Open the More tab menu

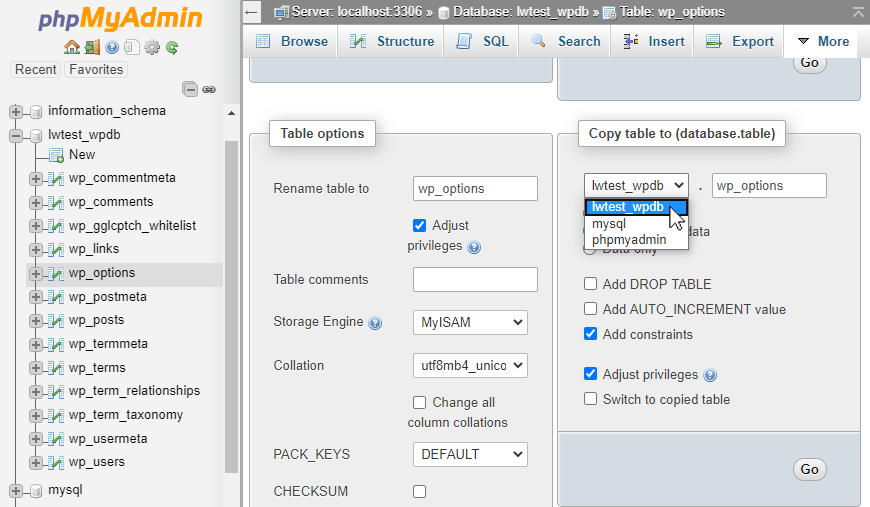[x=822, y=41]
